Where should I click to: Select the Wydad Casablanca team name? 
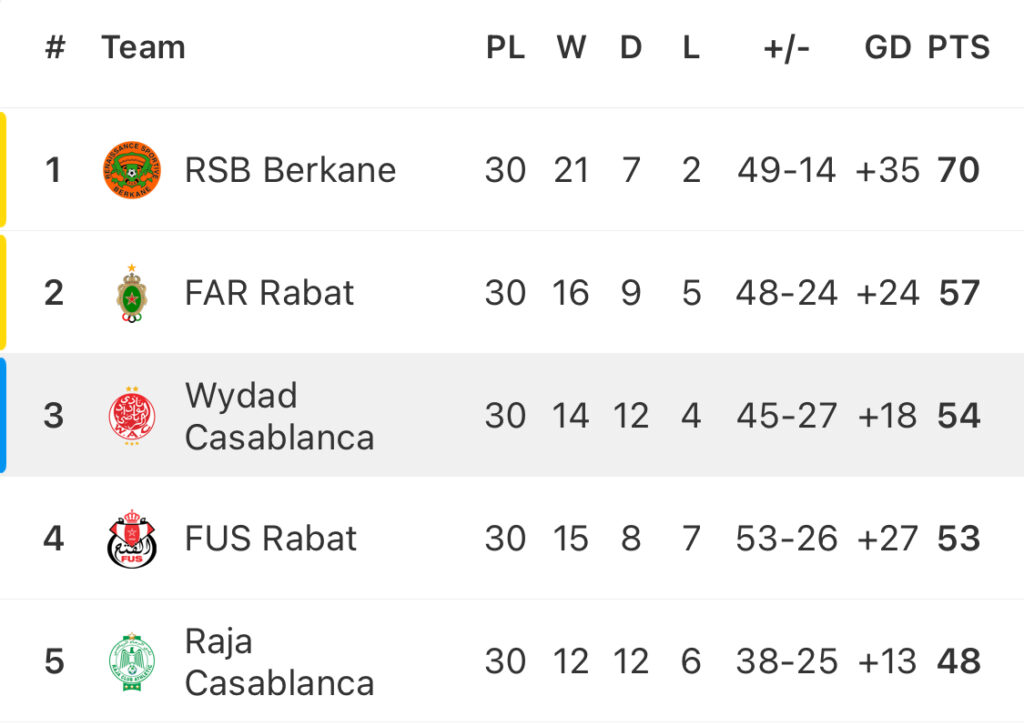(280, 416)
